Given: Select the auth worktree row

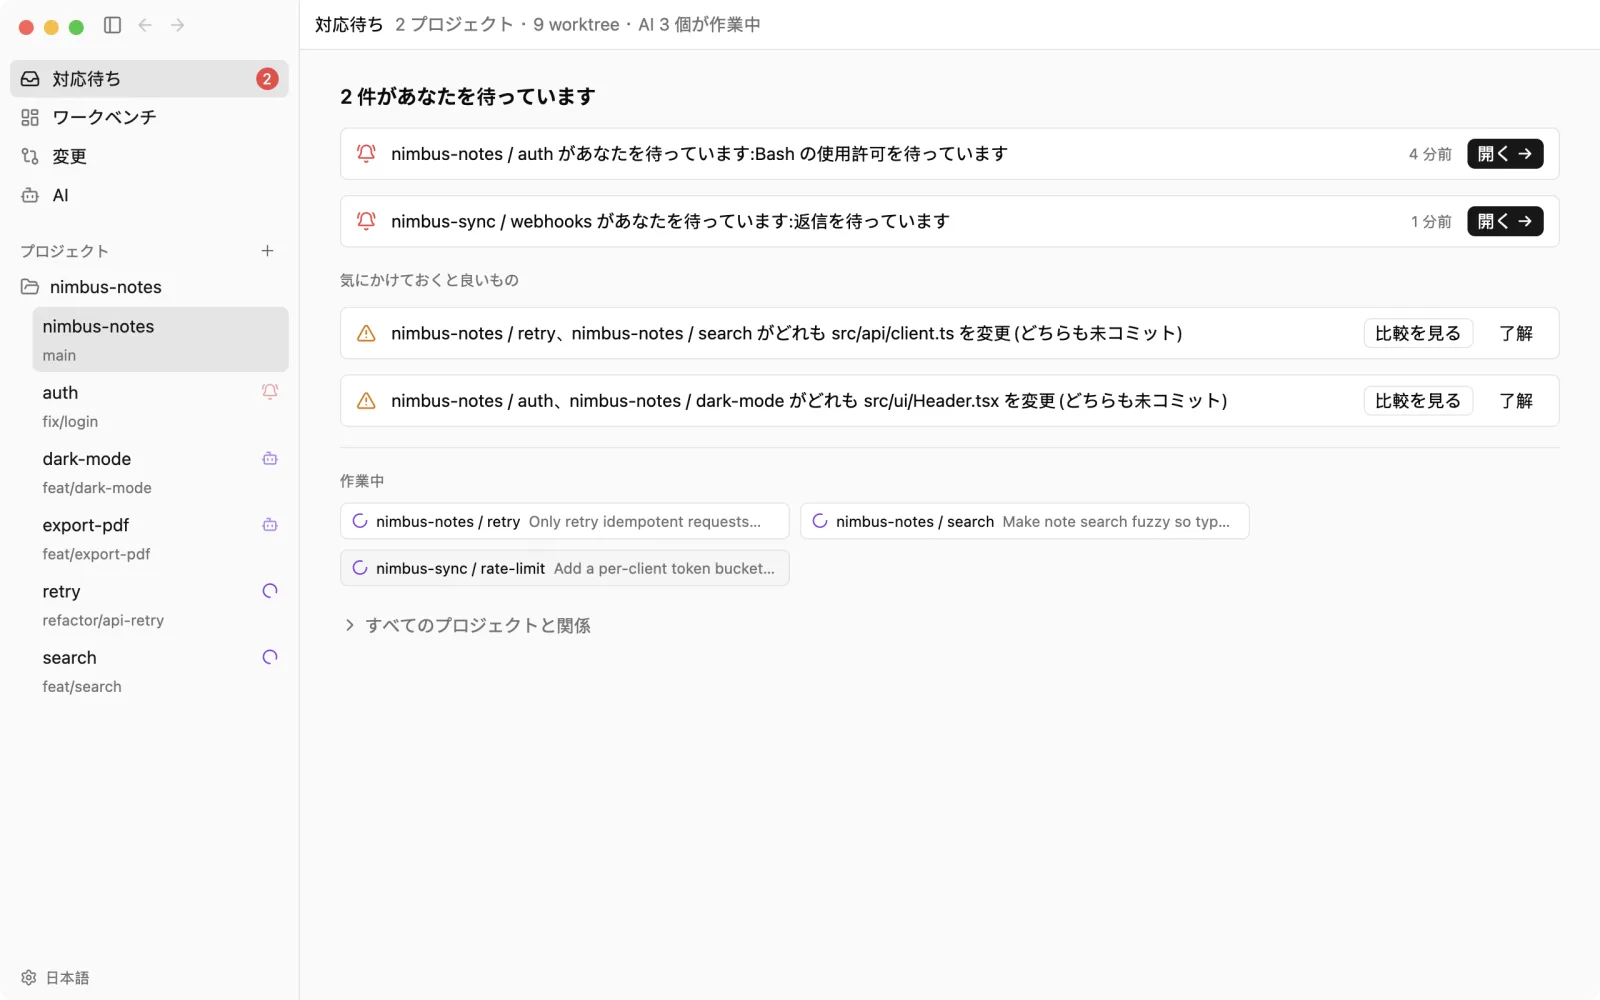Looking at the screenshot, I should coord(161,406).
